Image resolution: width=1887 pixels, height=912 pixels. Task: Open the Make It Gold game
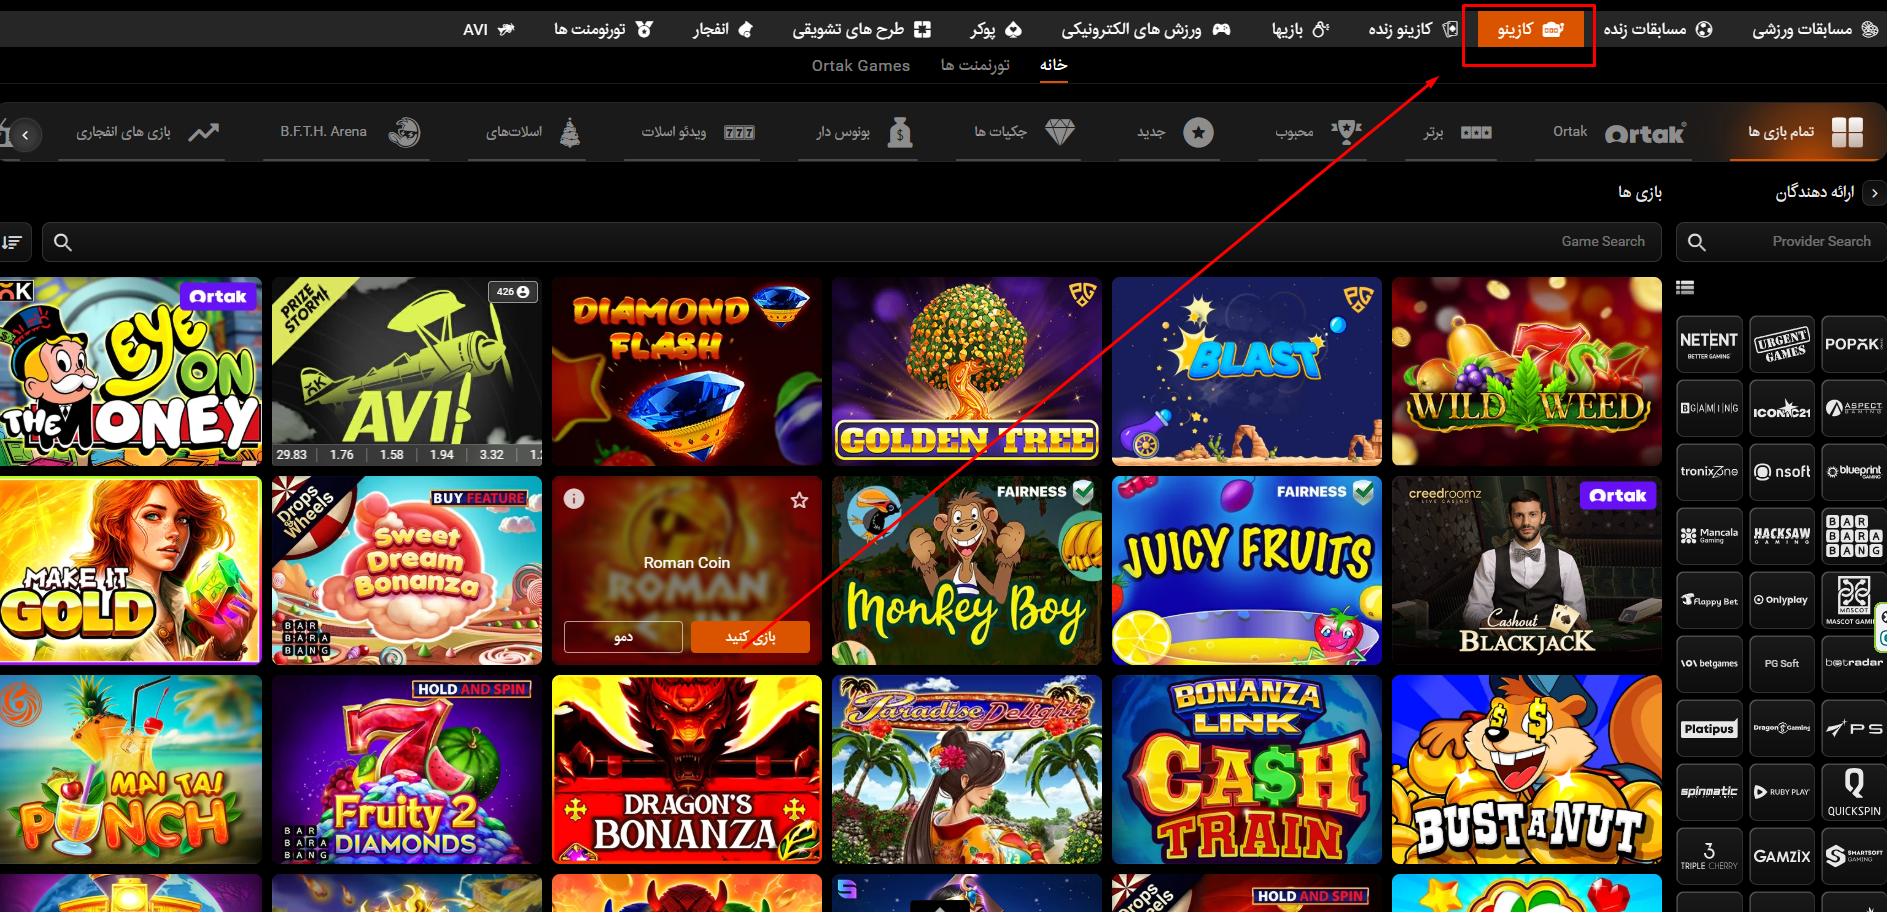pos(131,570)
